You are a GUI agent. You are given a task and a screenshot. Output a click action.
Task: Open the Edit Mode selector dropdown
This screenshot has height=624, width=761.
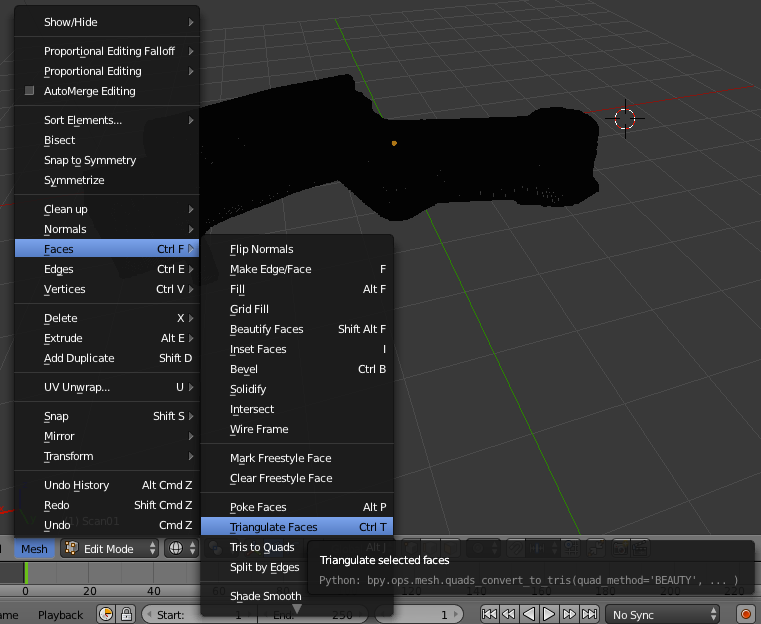[x=110, y=548]
